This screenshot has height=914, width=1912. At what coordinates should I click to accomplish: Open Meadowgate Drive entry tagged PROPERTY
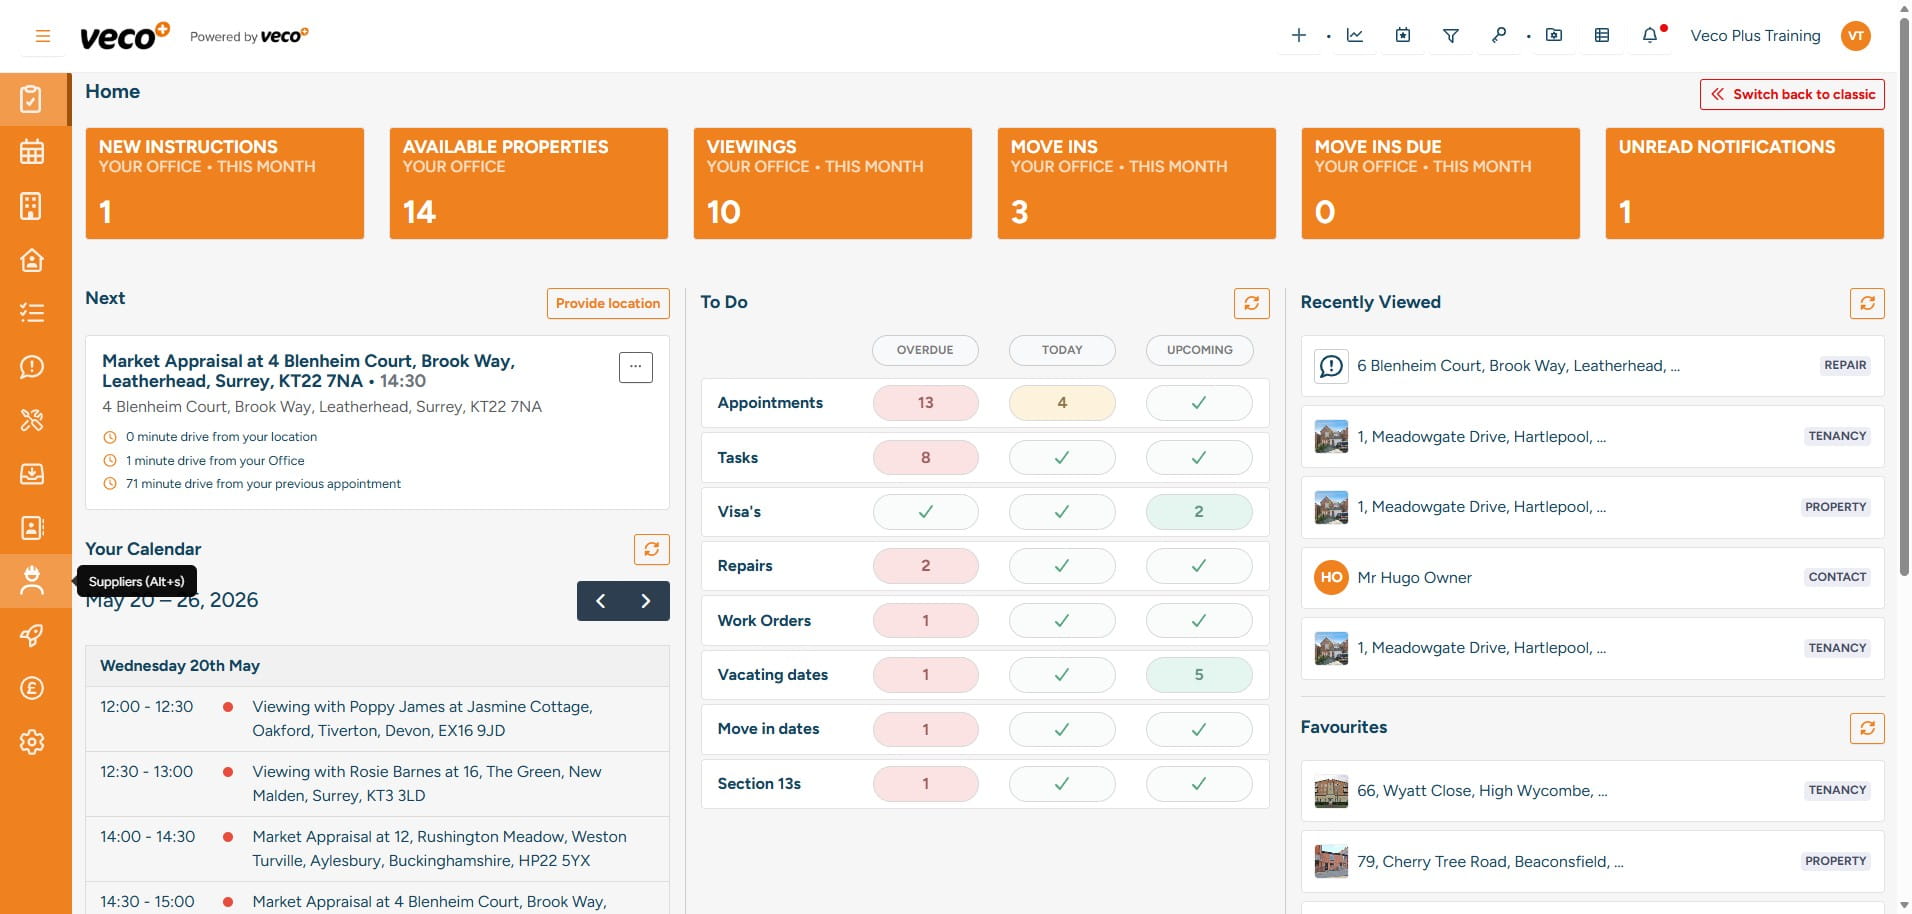coord(1592,507)
